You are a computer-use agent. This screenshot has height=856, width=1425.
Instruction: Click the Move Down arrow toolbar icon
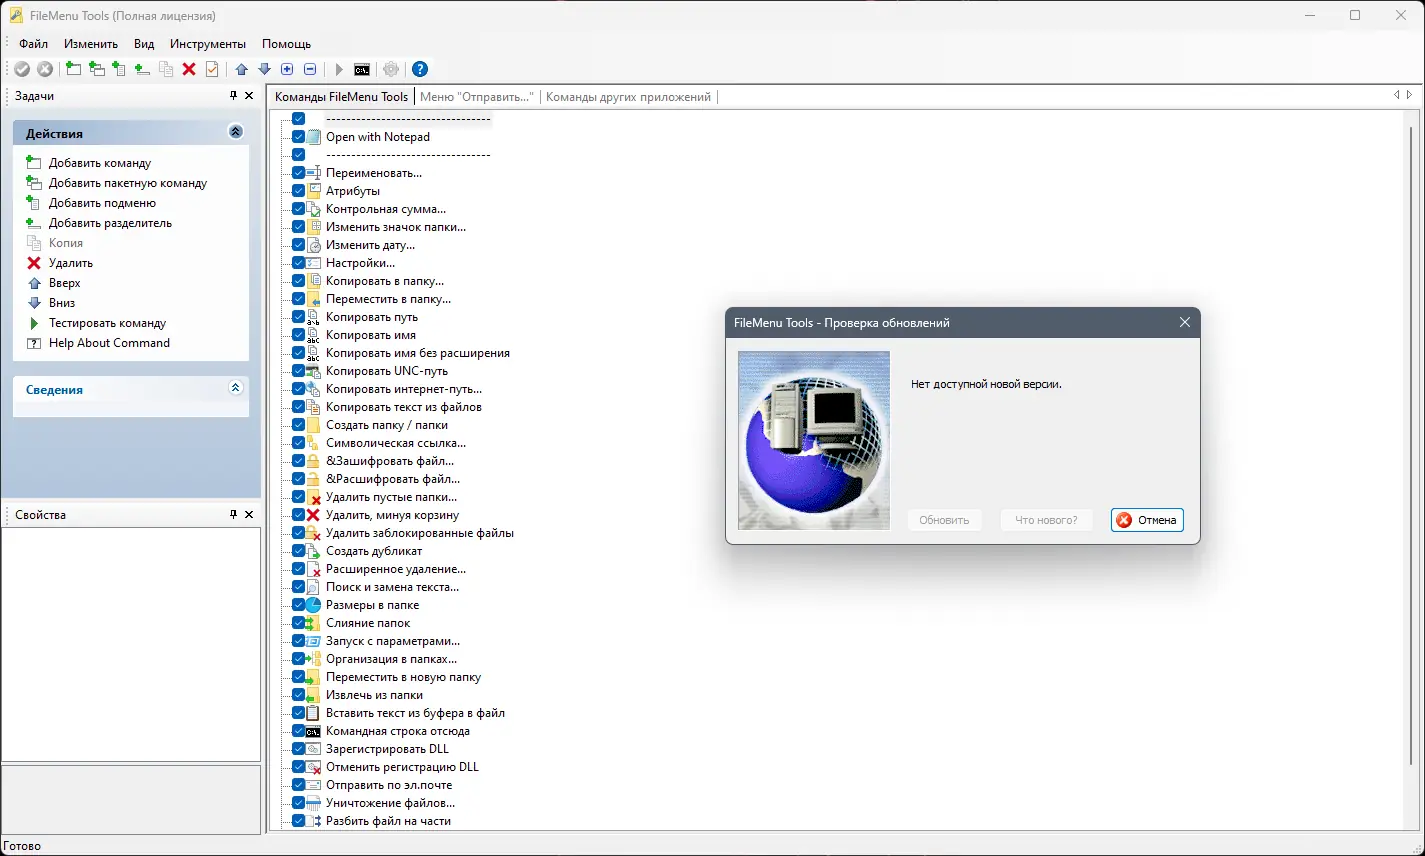264,69
